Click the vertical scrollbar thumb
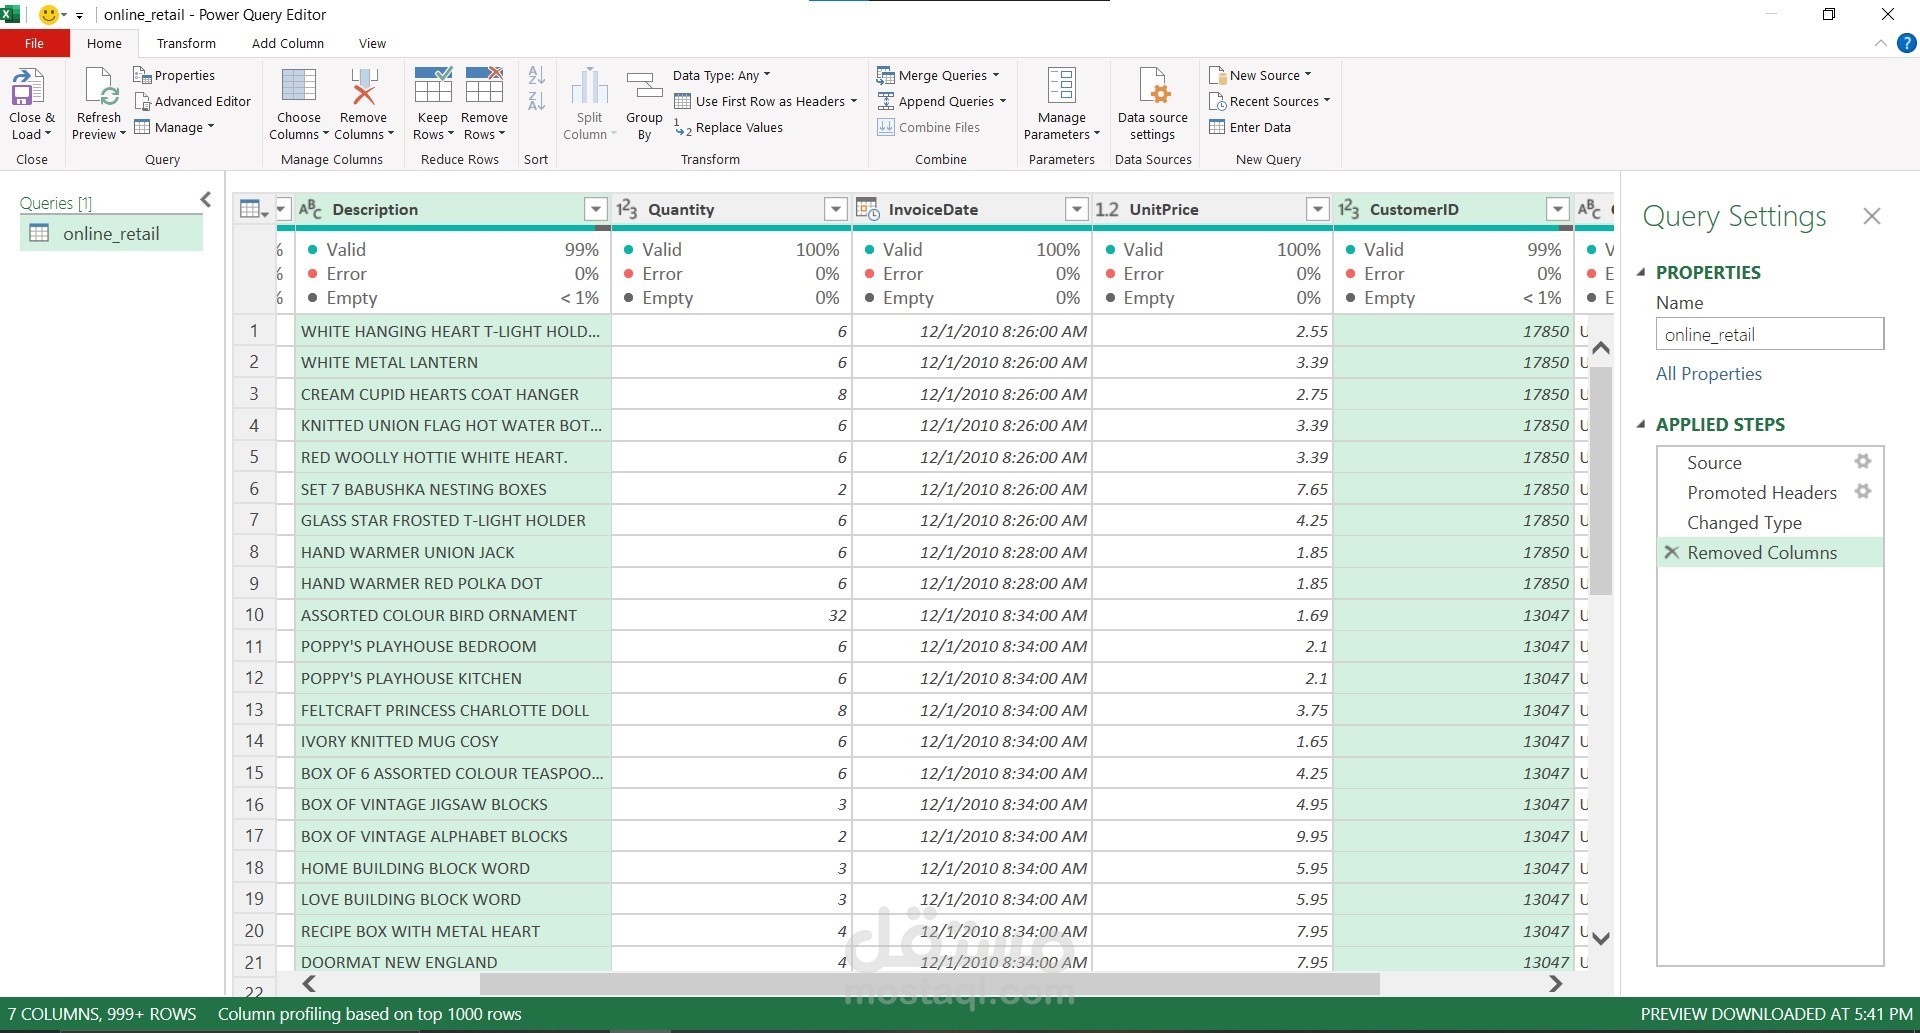1920x1033 pixels. pos(1601,480)
